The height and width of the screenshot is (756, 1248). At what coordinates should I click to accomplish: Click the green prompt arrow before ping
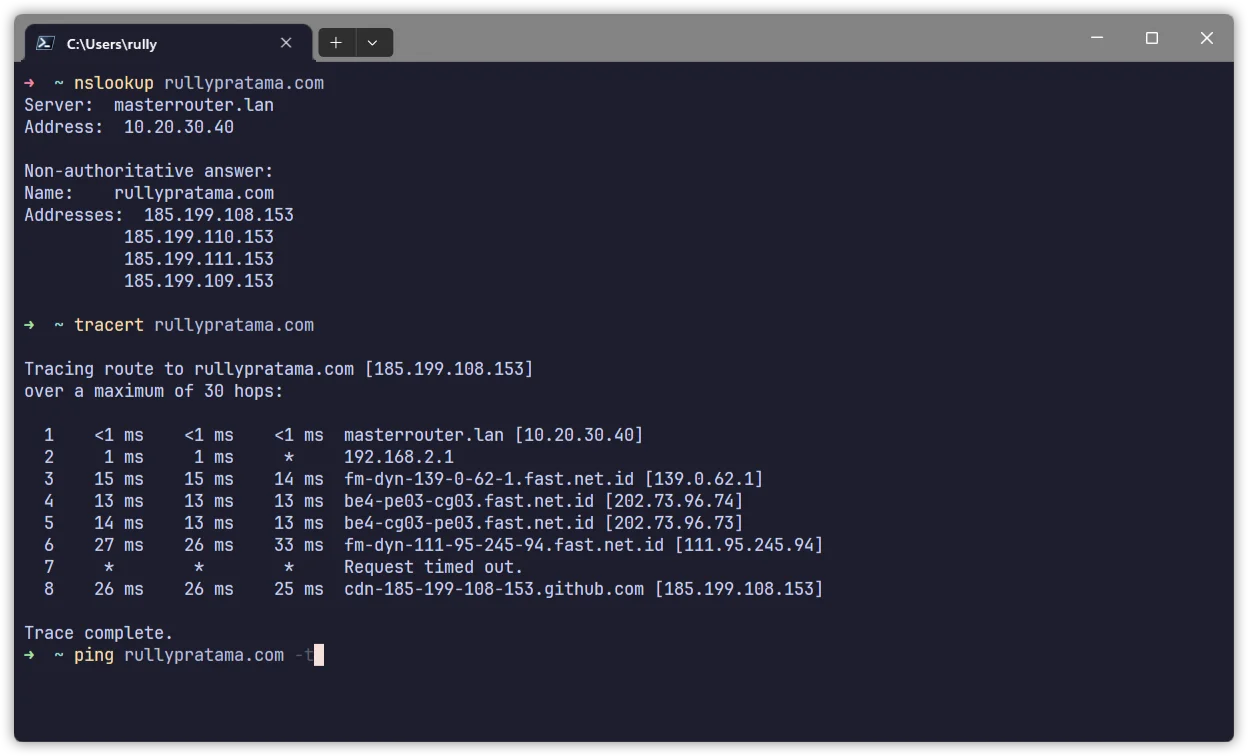(x=30, y=656)
